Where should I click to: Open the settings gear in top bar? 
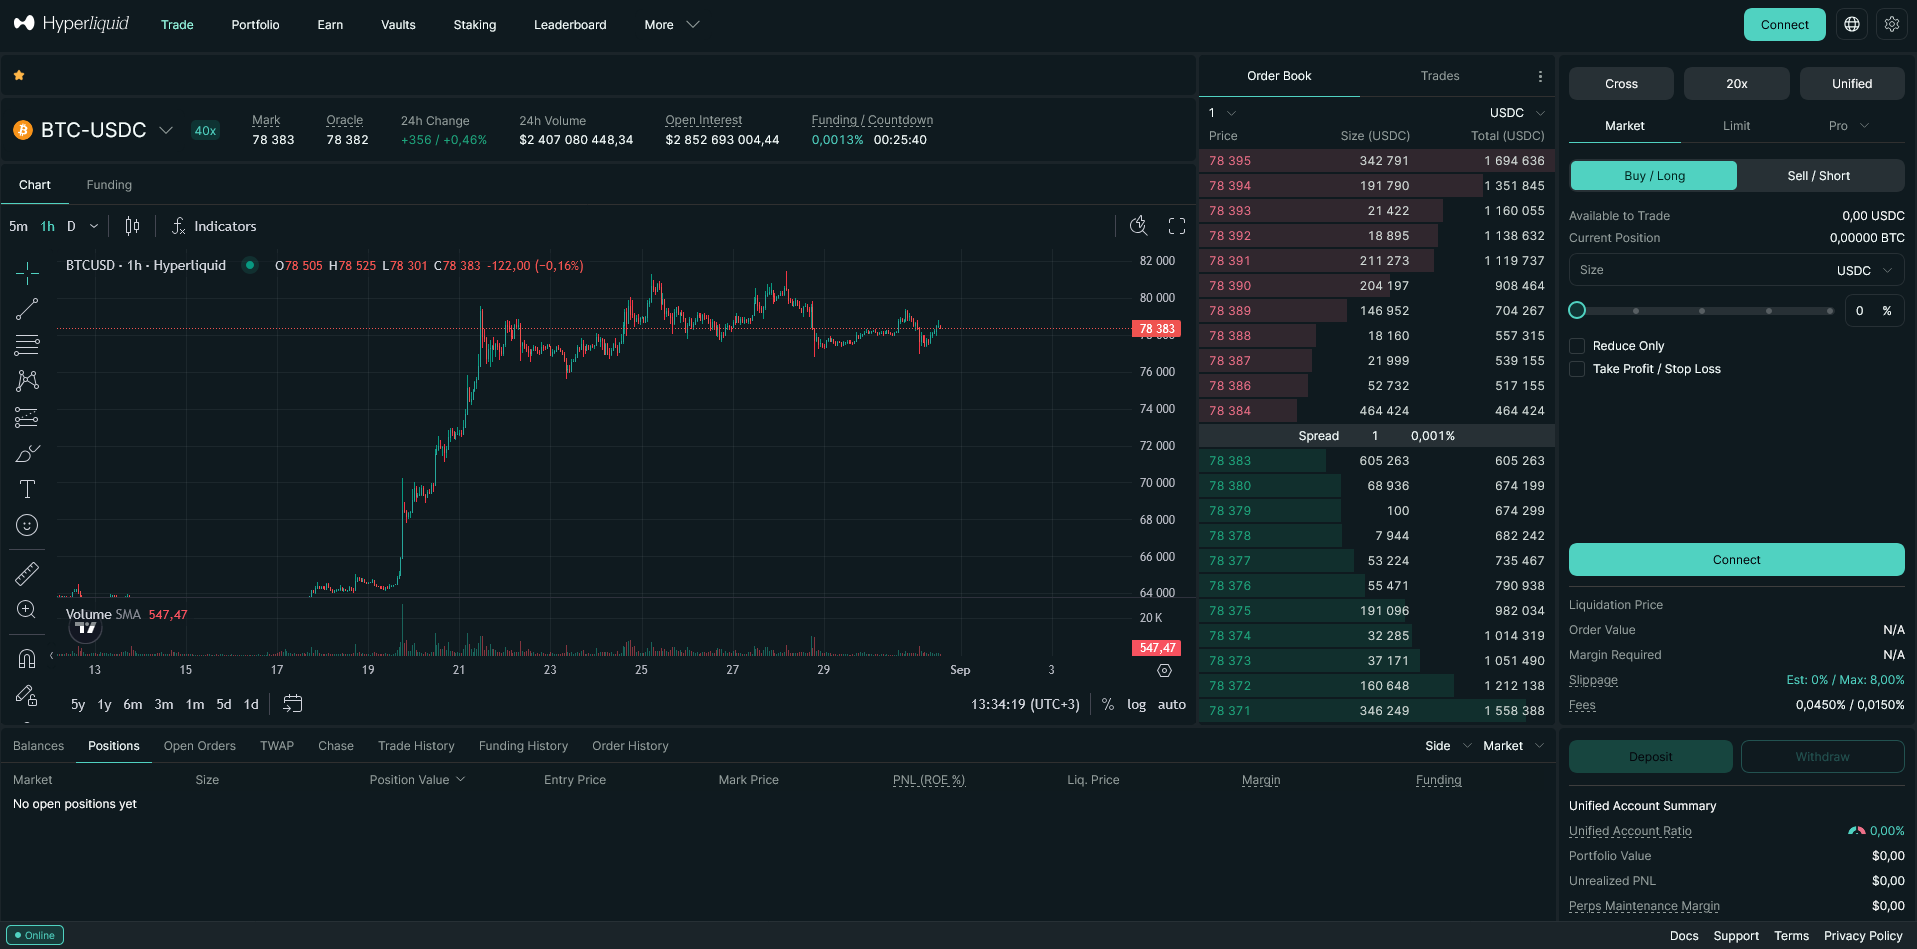[x=1892, y=24]
